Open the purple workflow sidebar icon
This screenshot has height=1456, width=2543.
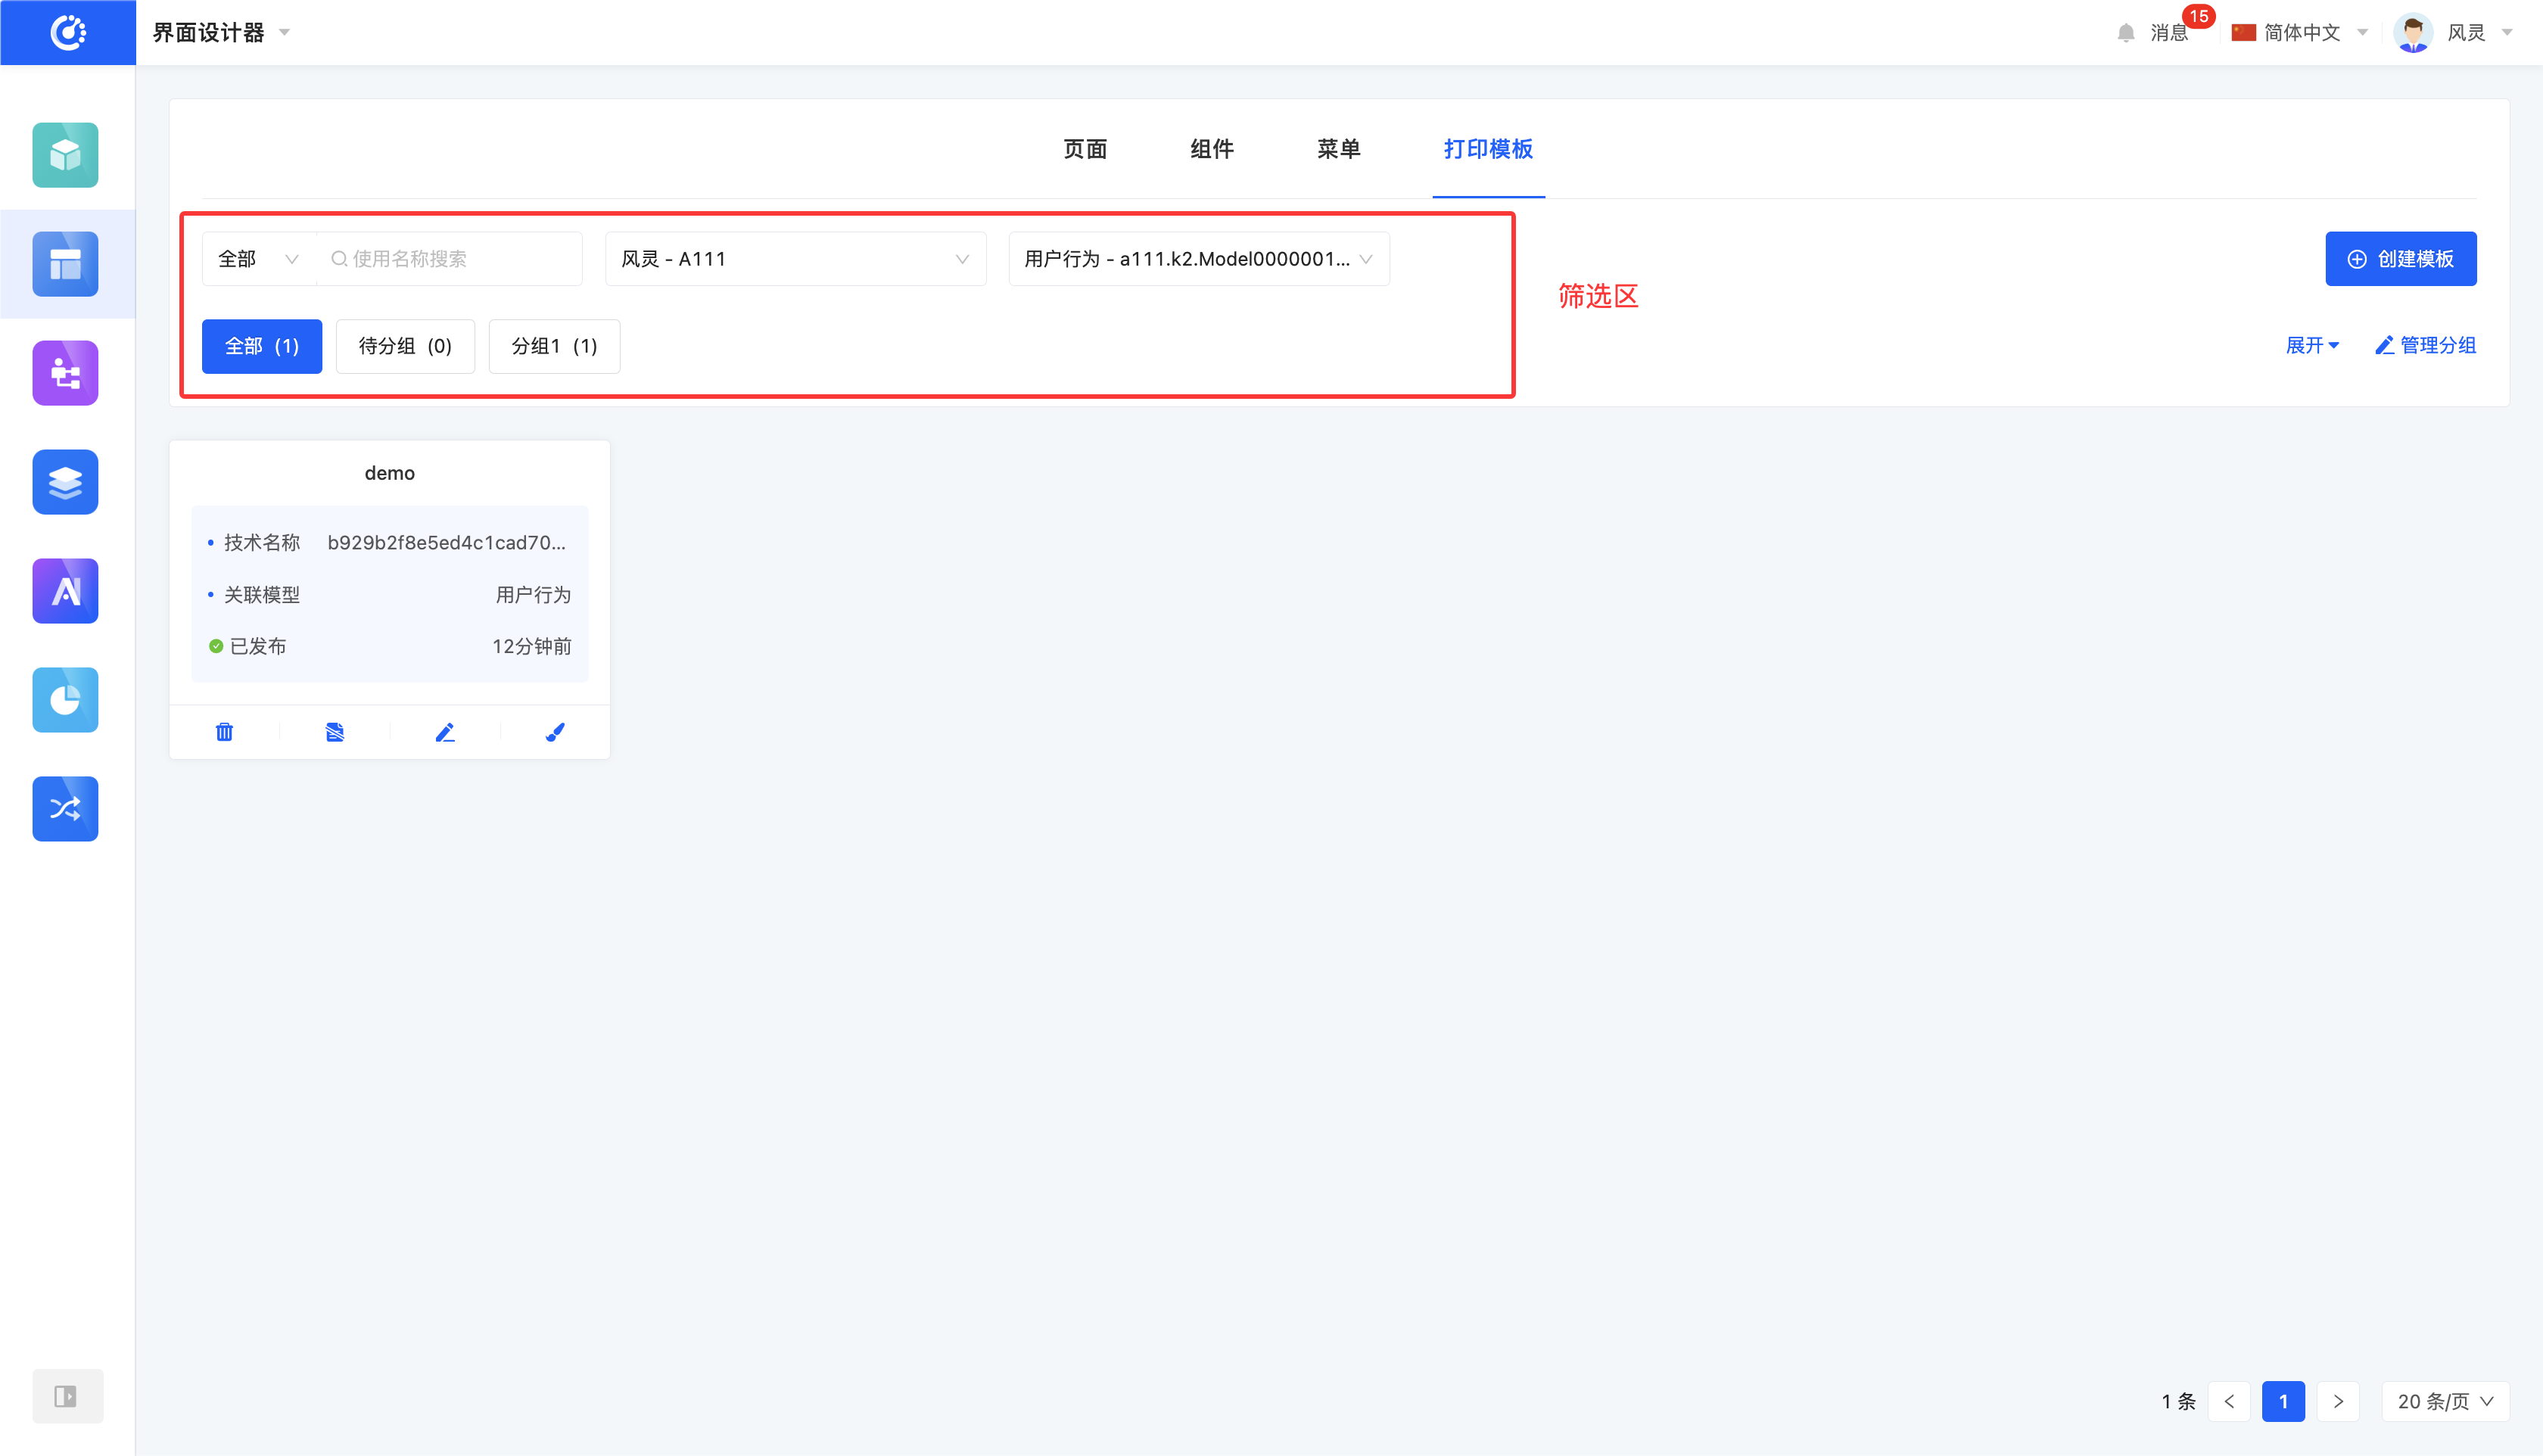65,373
